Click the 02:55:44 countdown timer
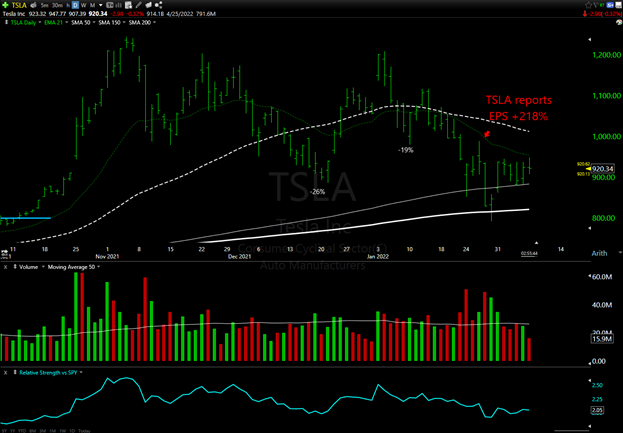Viewport: 623px width, 433px height. pyautogui.click(x=529, y=253)
